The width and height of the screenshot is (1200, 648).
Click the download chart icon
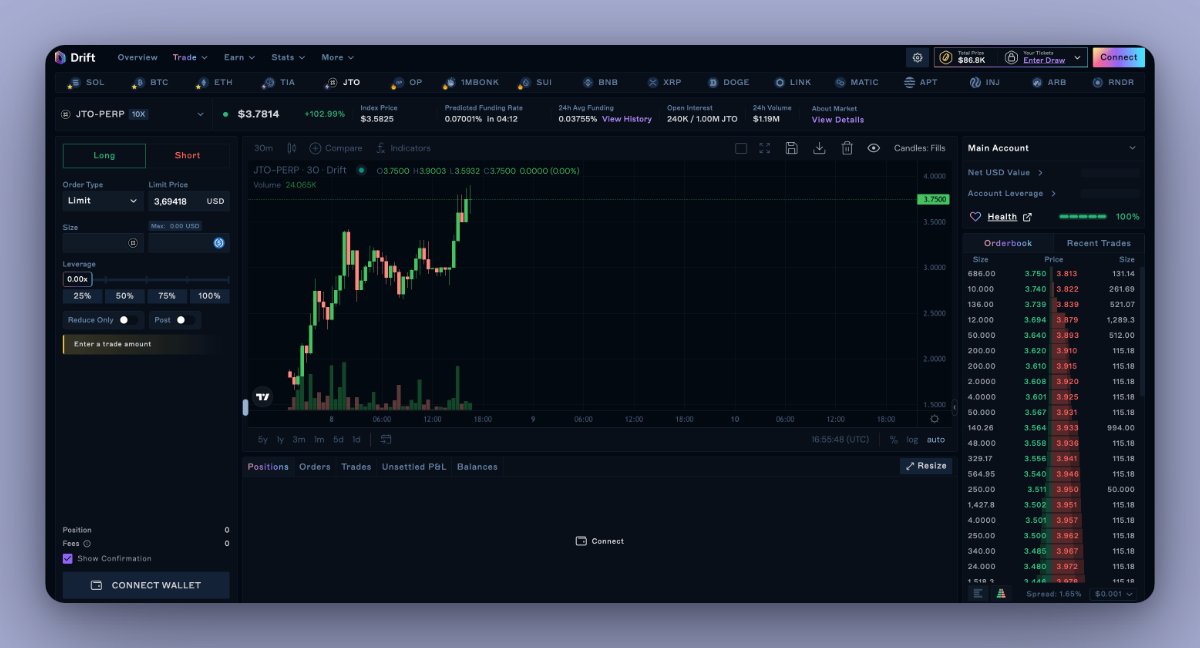(819, 148)
